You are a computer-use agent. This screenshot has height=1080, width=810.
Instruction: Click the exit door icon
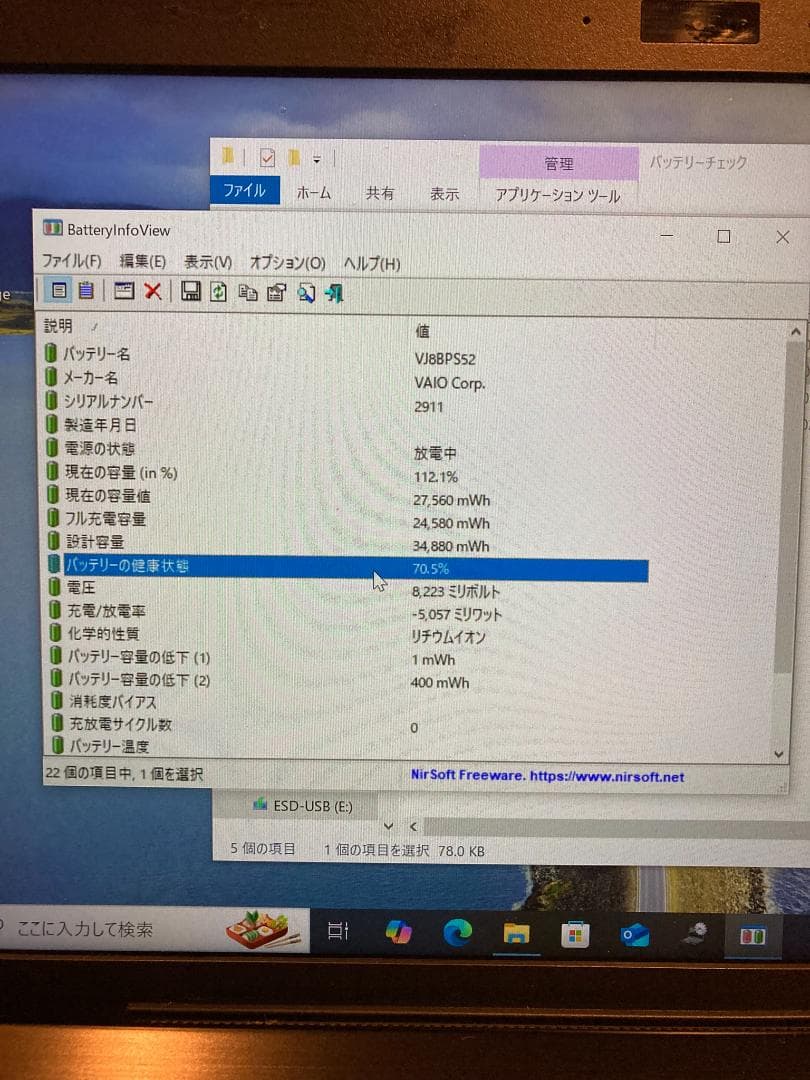(334, 294)
